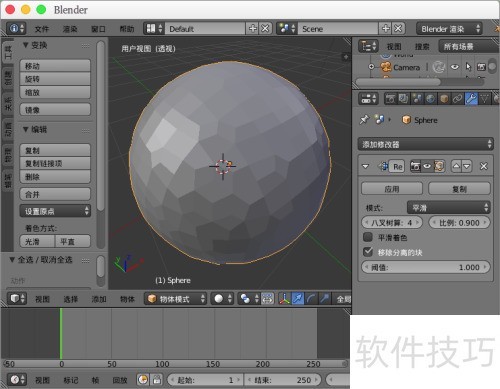Click the scene browse icon beside Scene
Viewport: 500px width, 389px height.
click(x=287, y=29)
